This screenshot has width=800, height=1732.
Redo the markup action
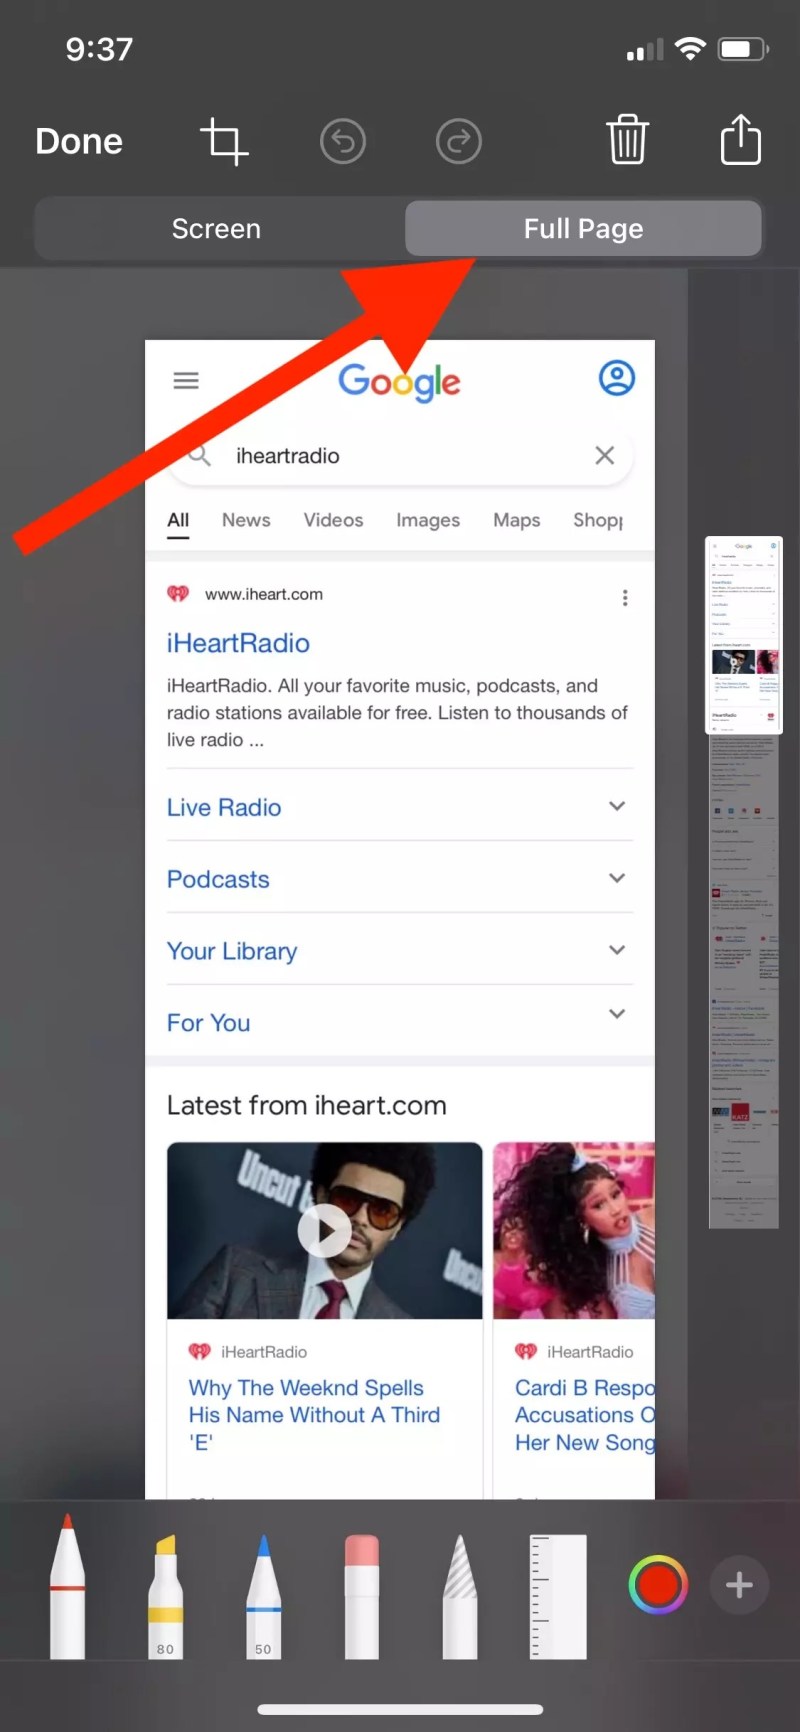[x=459, y=141]
